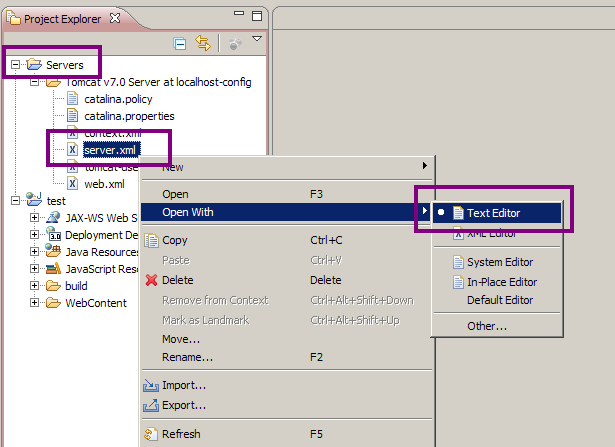The height and width of the screenshot is (447, 615).
Task: Collapse the Tomcat v7.0 Server config folder
Action: point(35,82)
